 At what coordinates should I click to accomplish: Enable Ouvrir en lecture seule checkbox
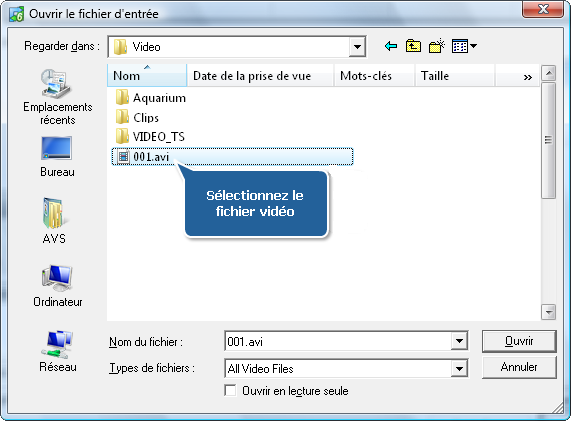click(230, 390)
